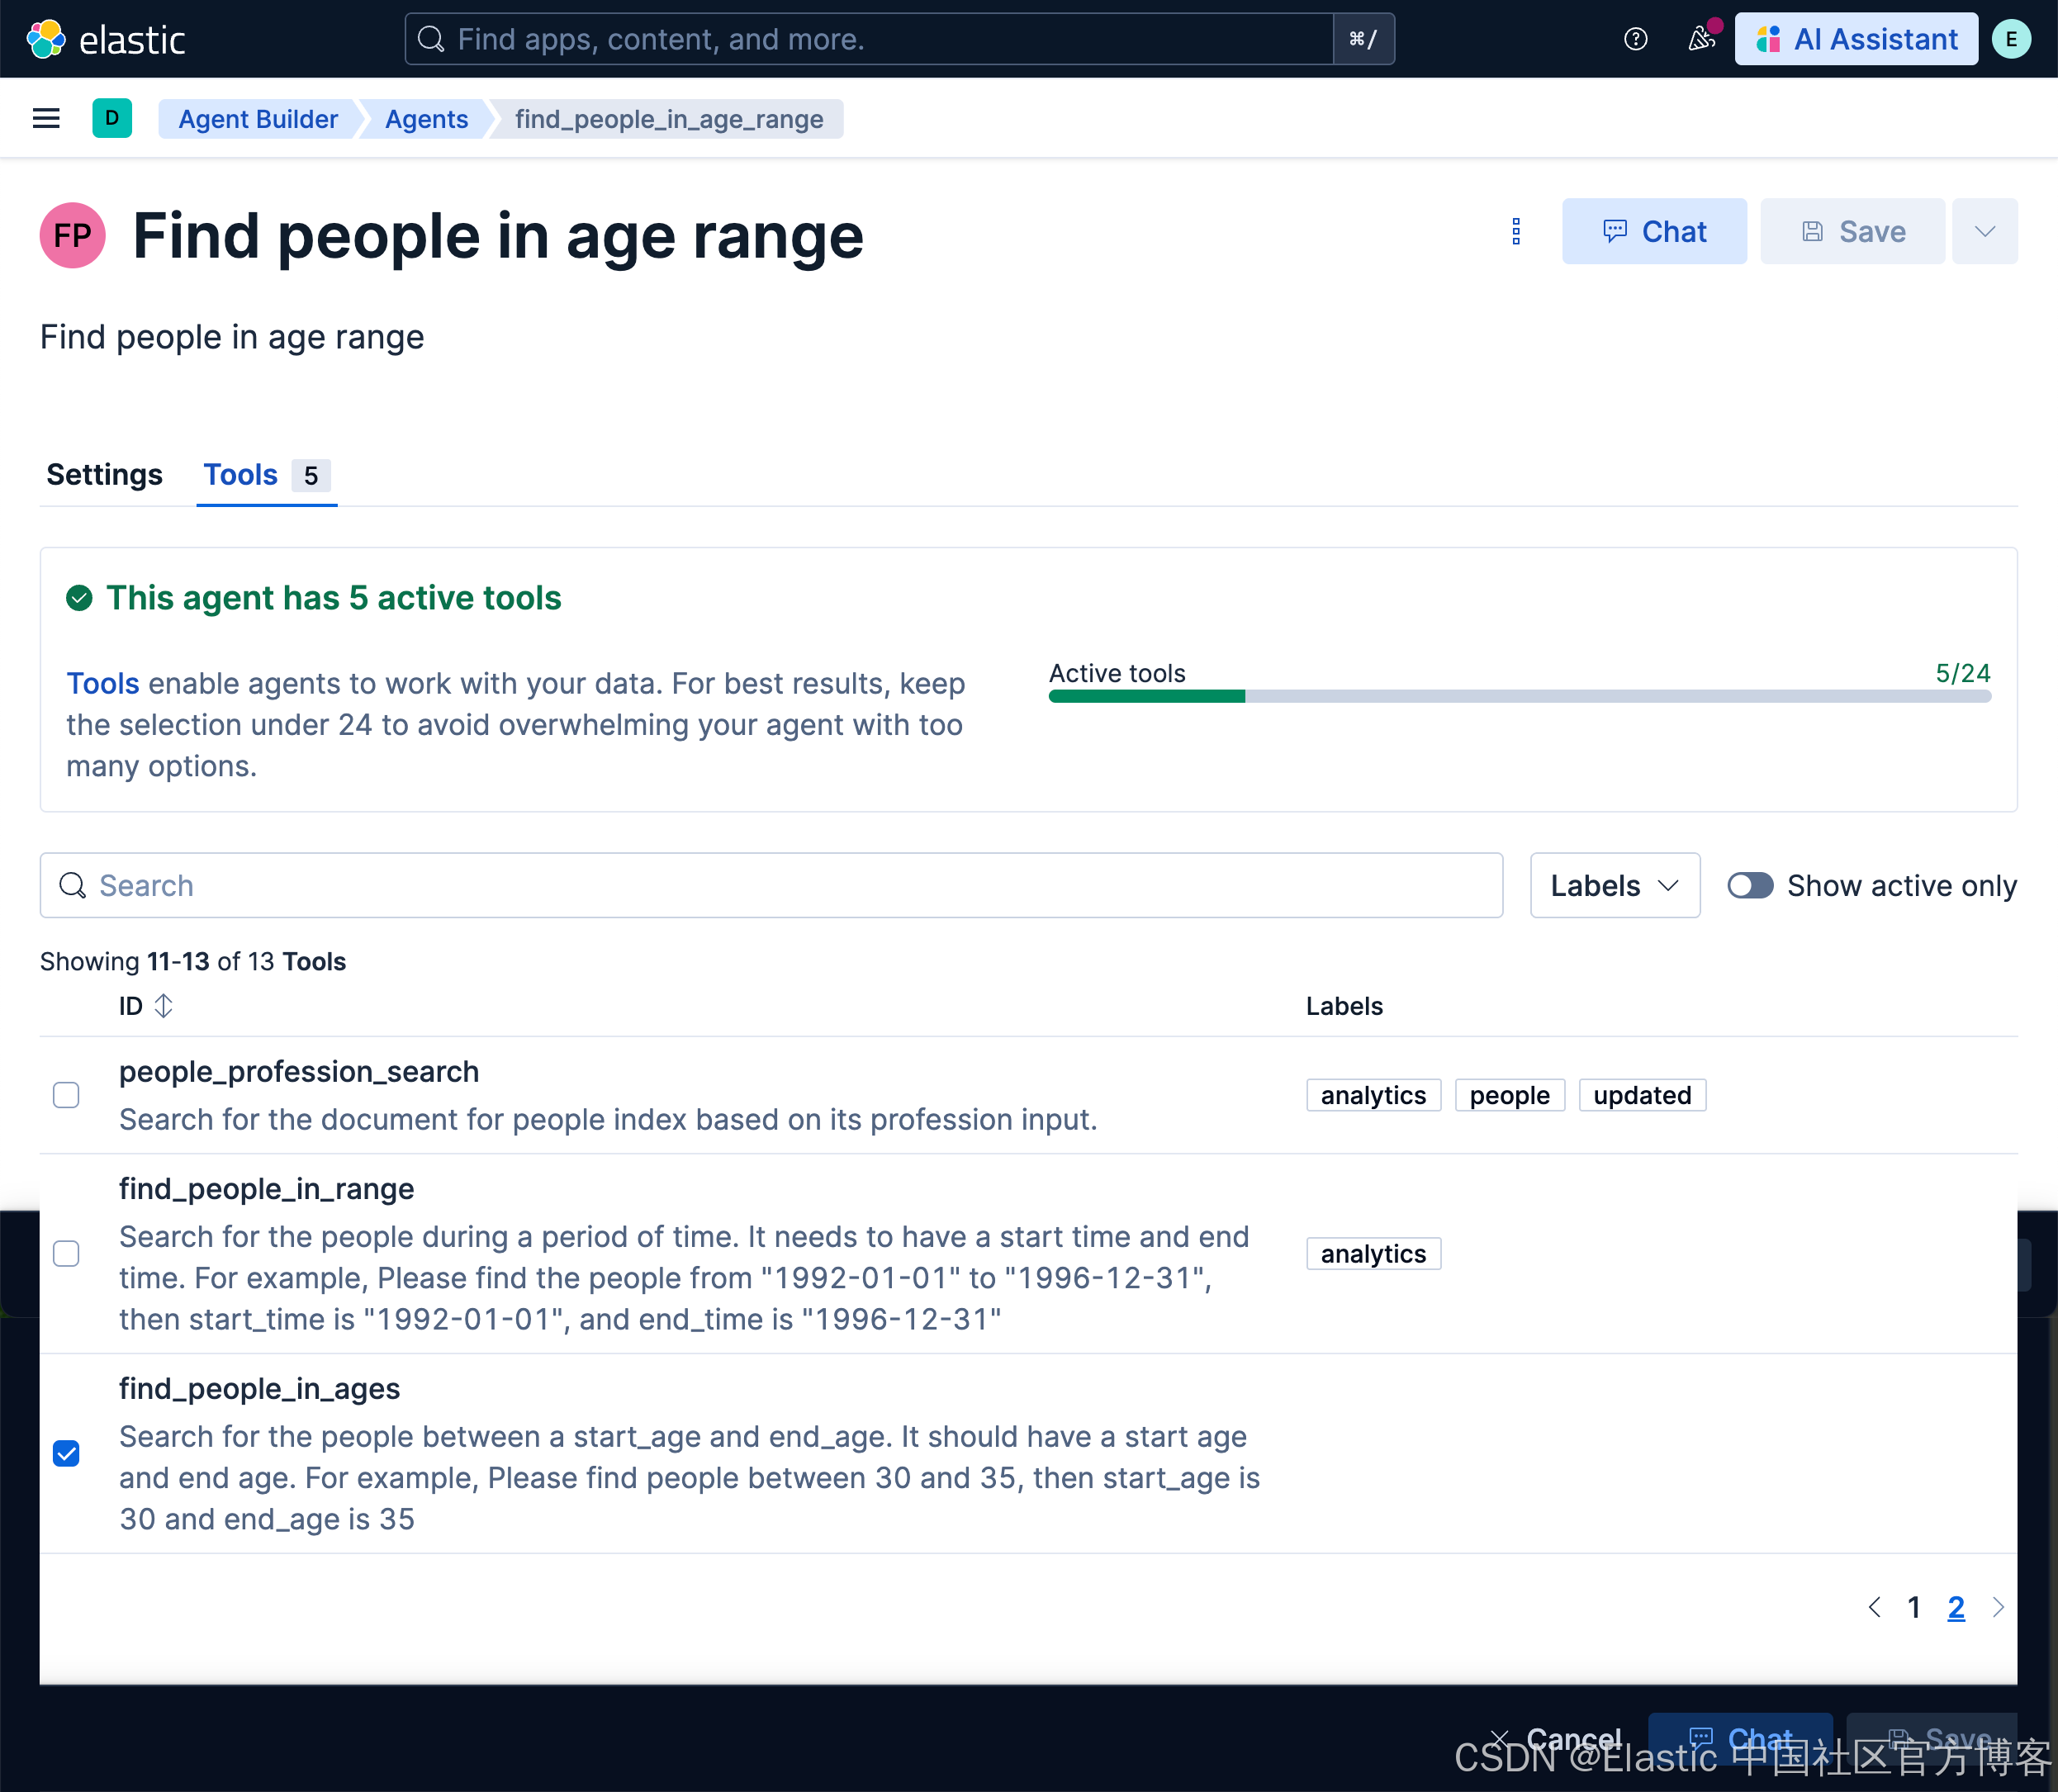Click the Chat button
The width and height of the screenshot is (2058, 1792).
(1654, 231)
